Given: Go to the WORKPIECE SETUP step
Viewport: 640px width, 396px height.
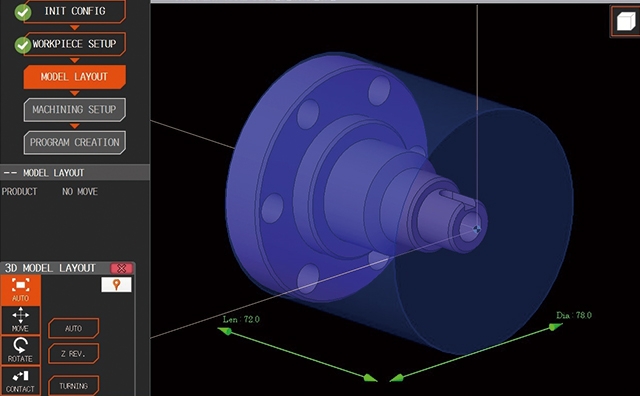Looking at the screenshot, I should pyautogui.click(x=75, y=44).
